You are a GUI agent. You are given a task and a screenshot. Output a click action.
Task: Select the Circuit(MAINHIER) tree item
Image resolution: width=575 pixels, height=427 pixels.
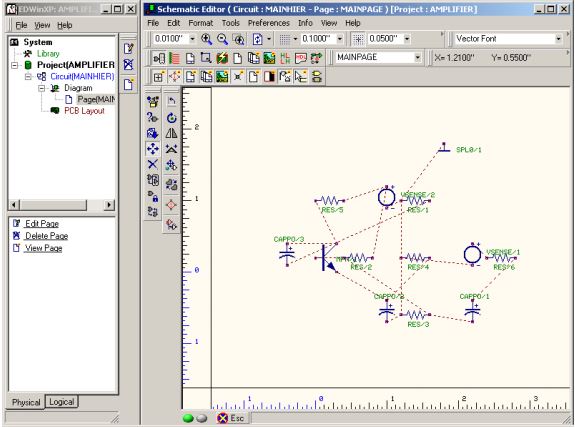[82, 76]
